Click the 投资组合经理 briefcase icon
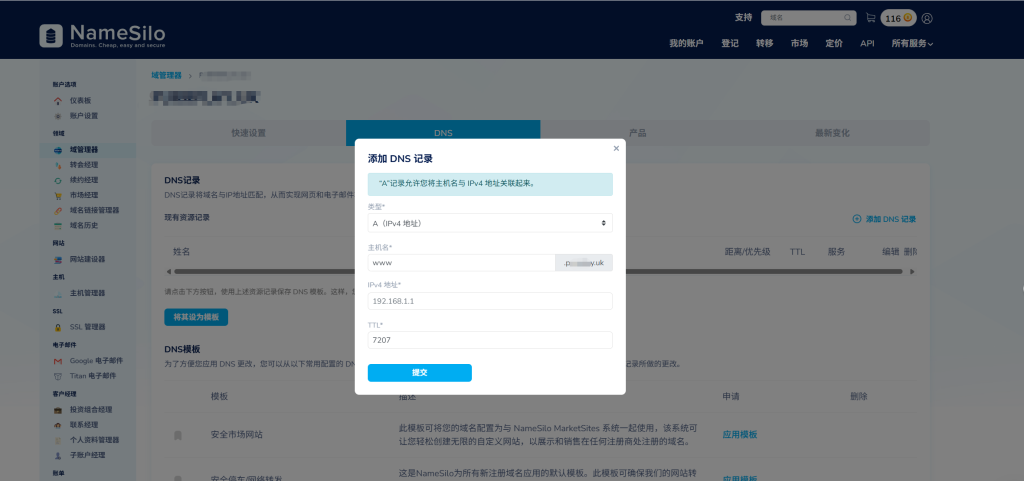Screen dimensions: 1024x481 [x=58, y=410]
